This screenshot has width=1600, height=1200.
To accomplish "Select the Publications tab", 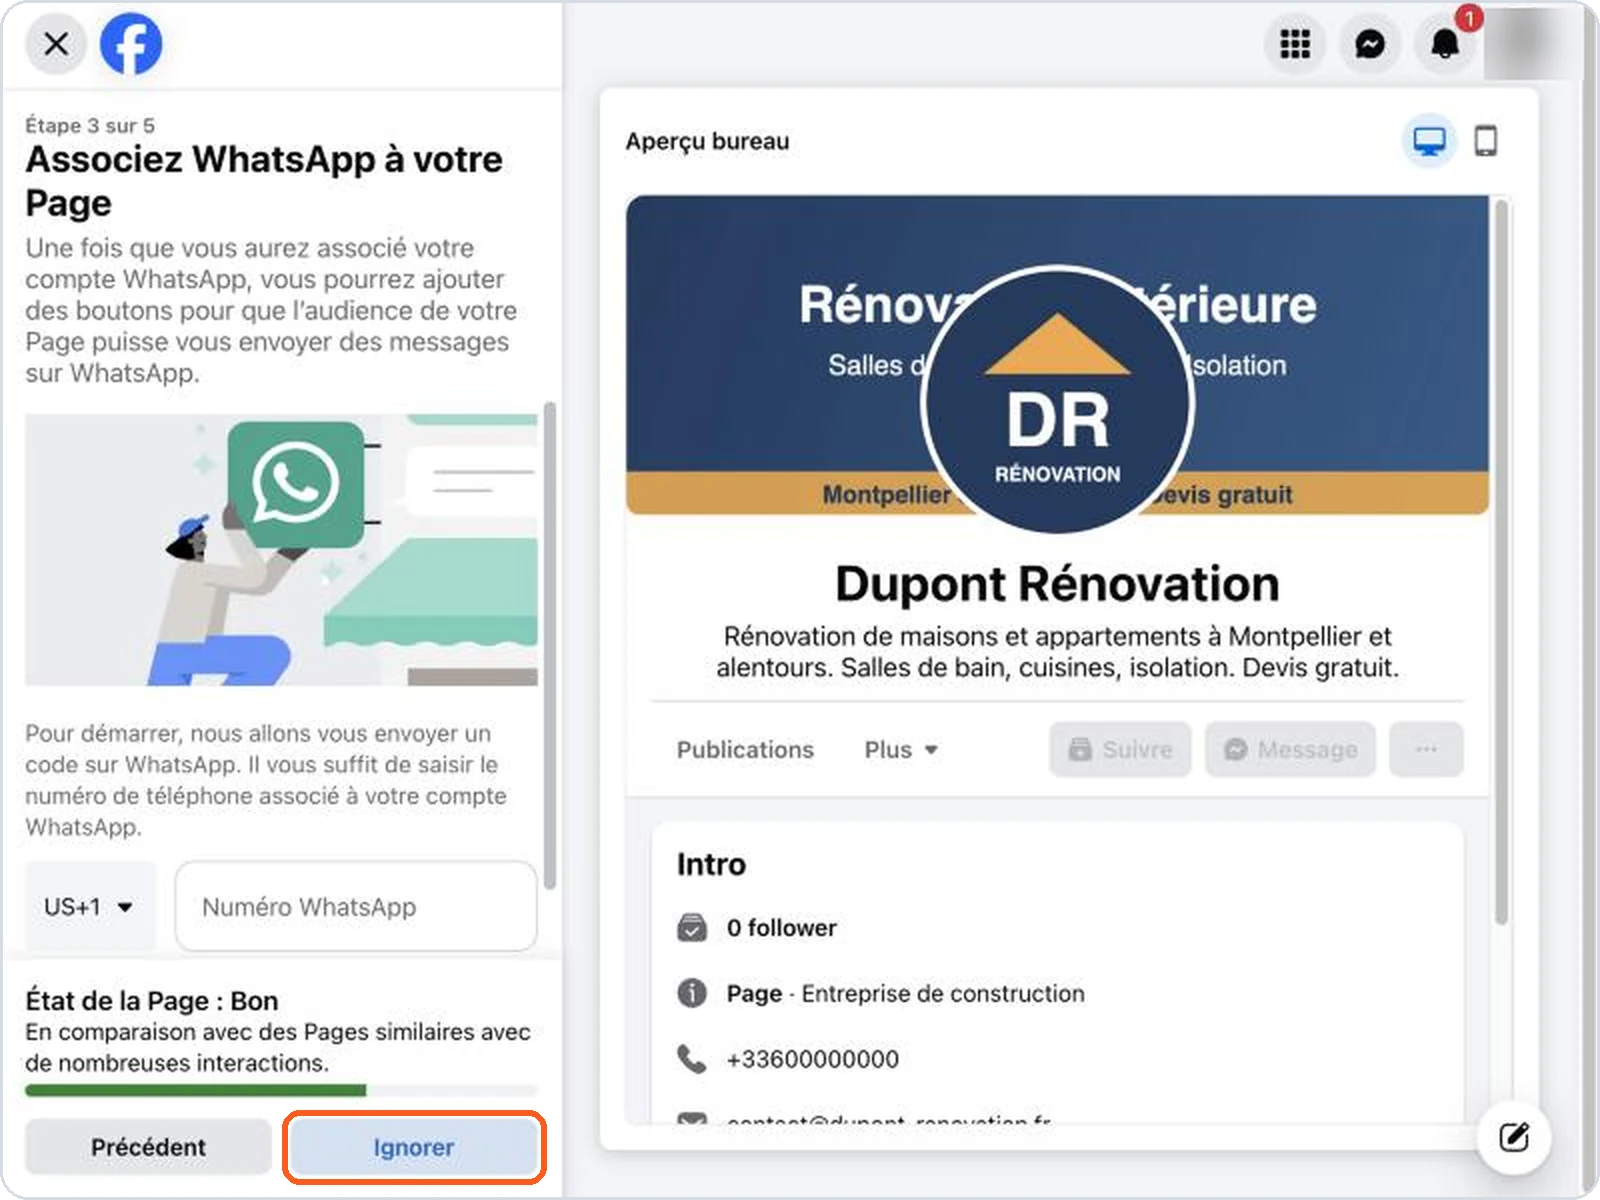I will [745, 749].
